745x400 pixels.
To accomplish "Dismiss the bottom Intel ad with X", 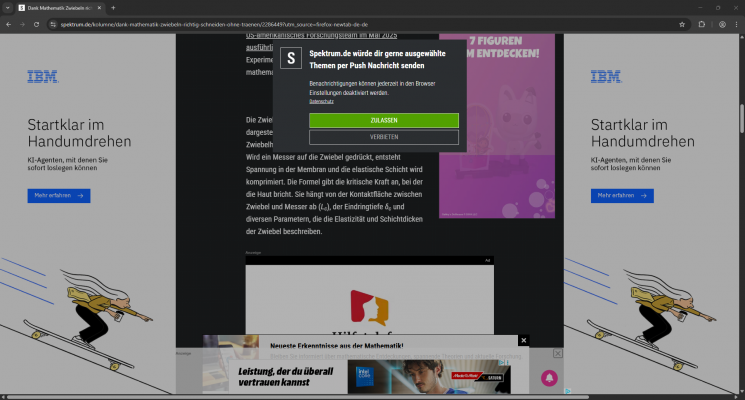I will pos(558,354).
